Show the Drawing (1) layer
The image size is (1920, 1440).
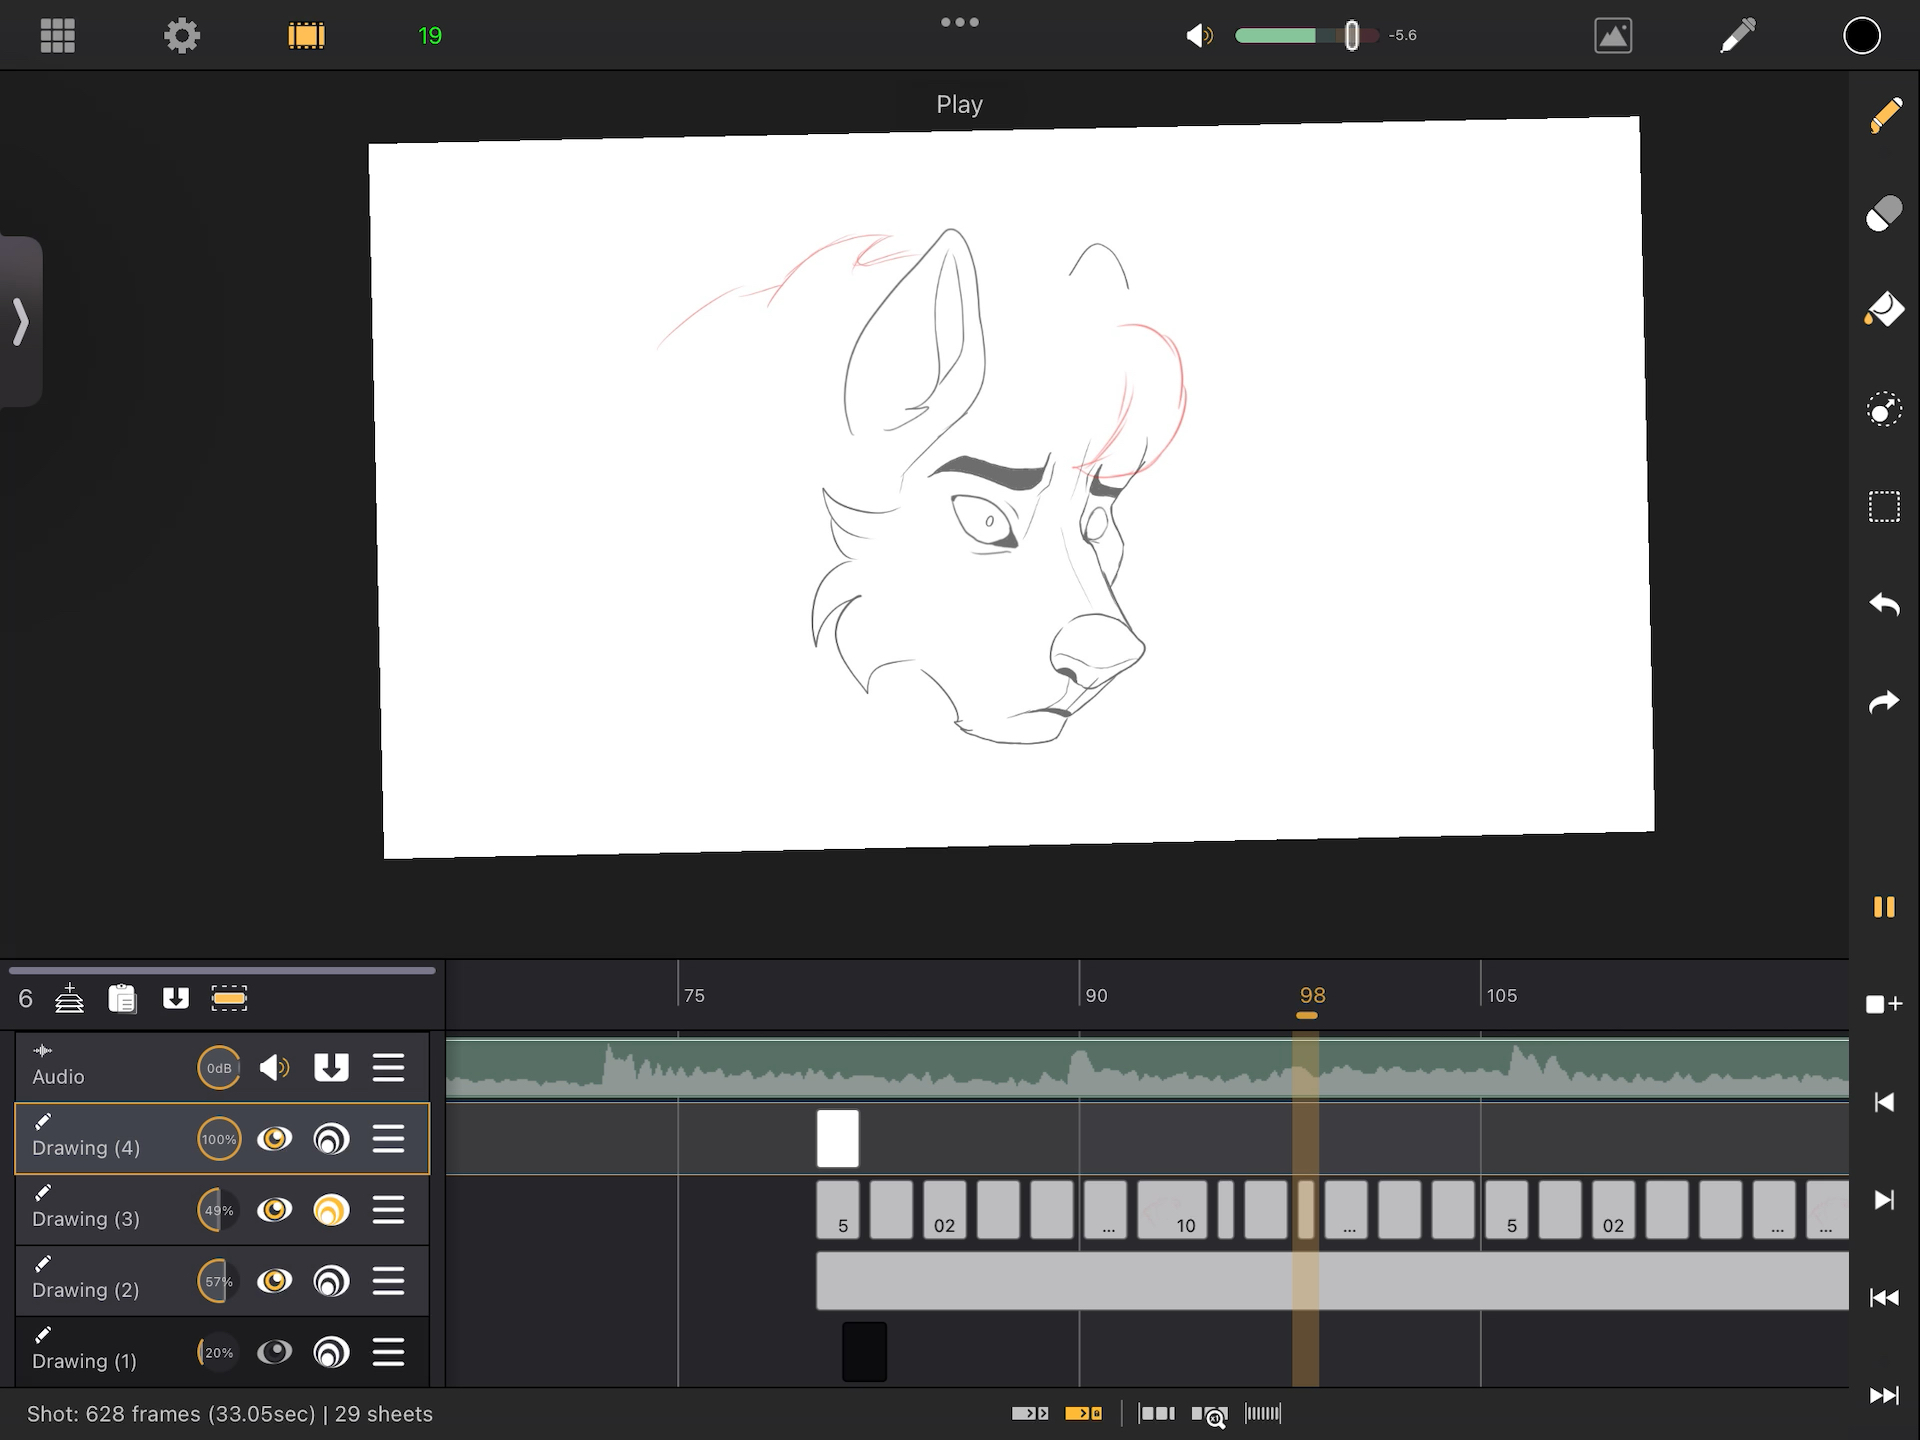[274, 1352]
